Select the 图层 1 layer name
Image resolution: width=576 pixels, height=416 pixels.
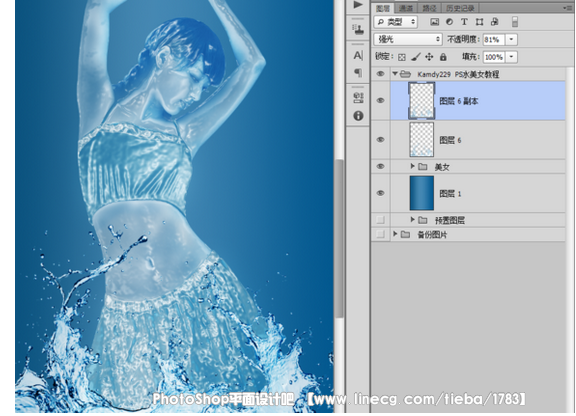[450, 194]
